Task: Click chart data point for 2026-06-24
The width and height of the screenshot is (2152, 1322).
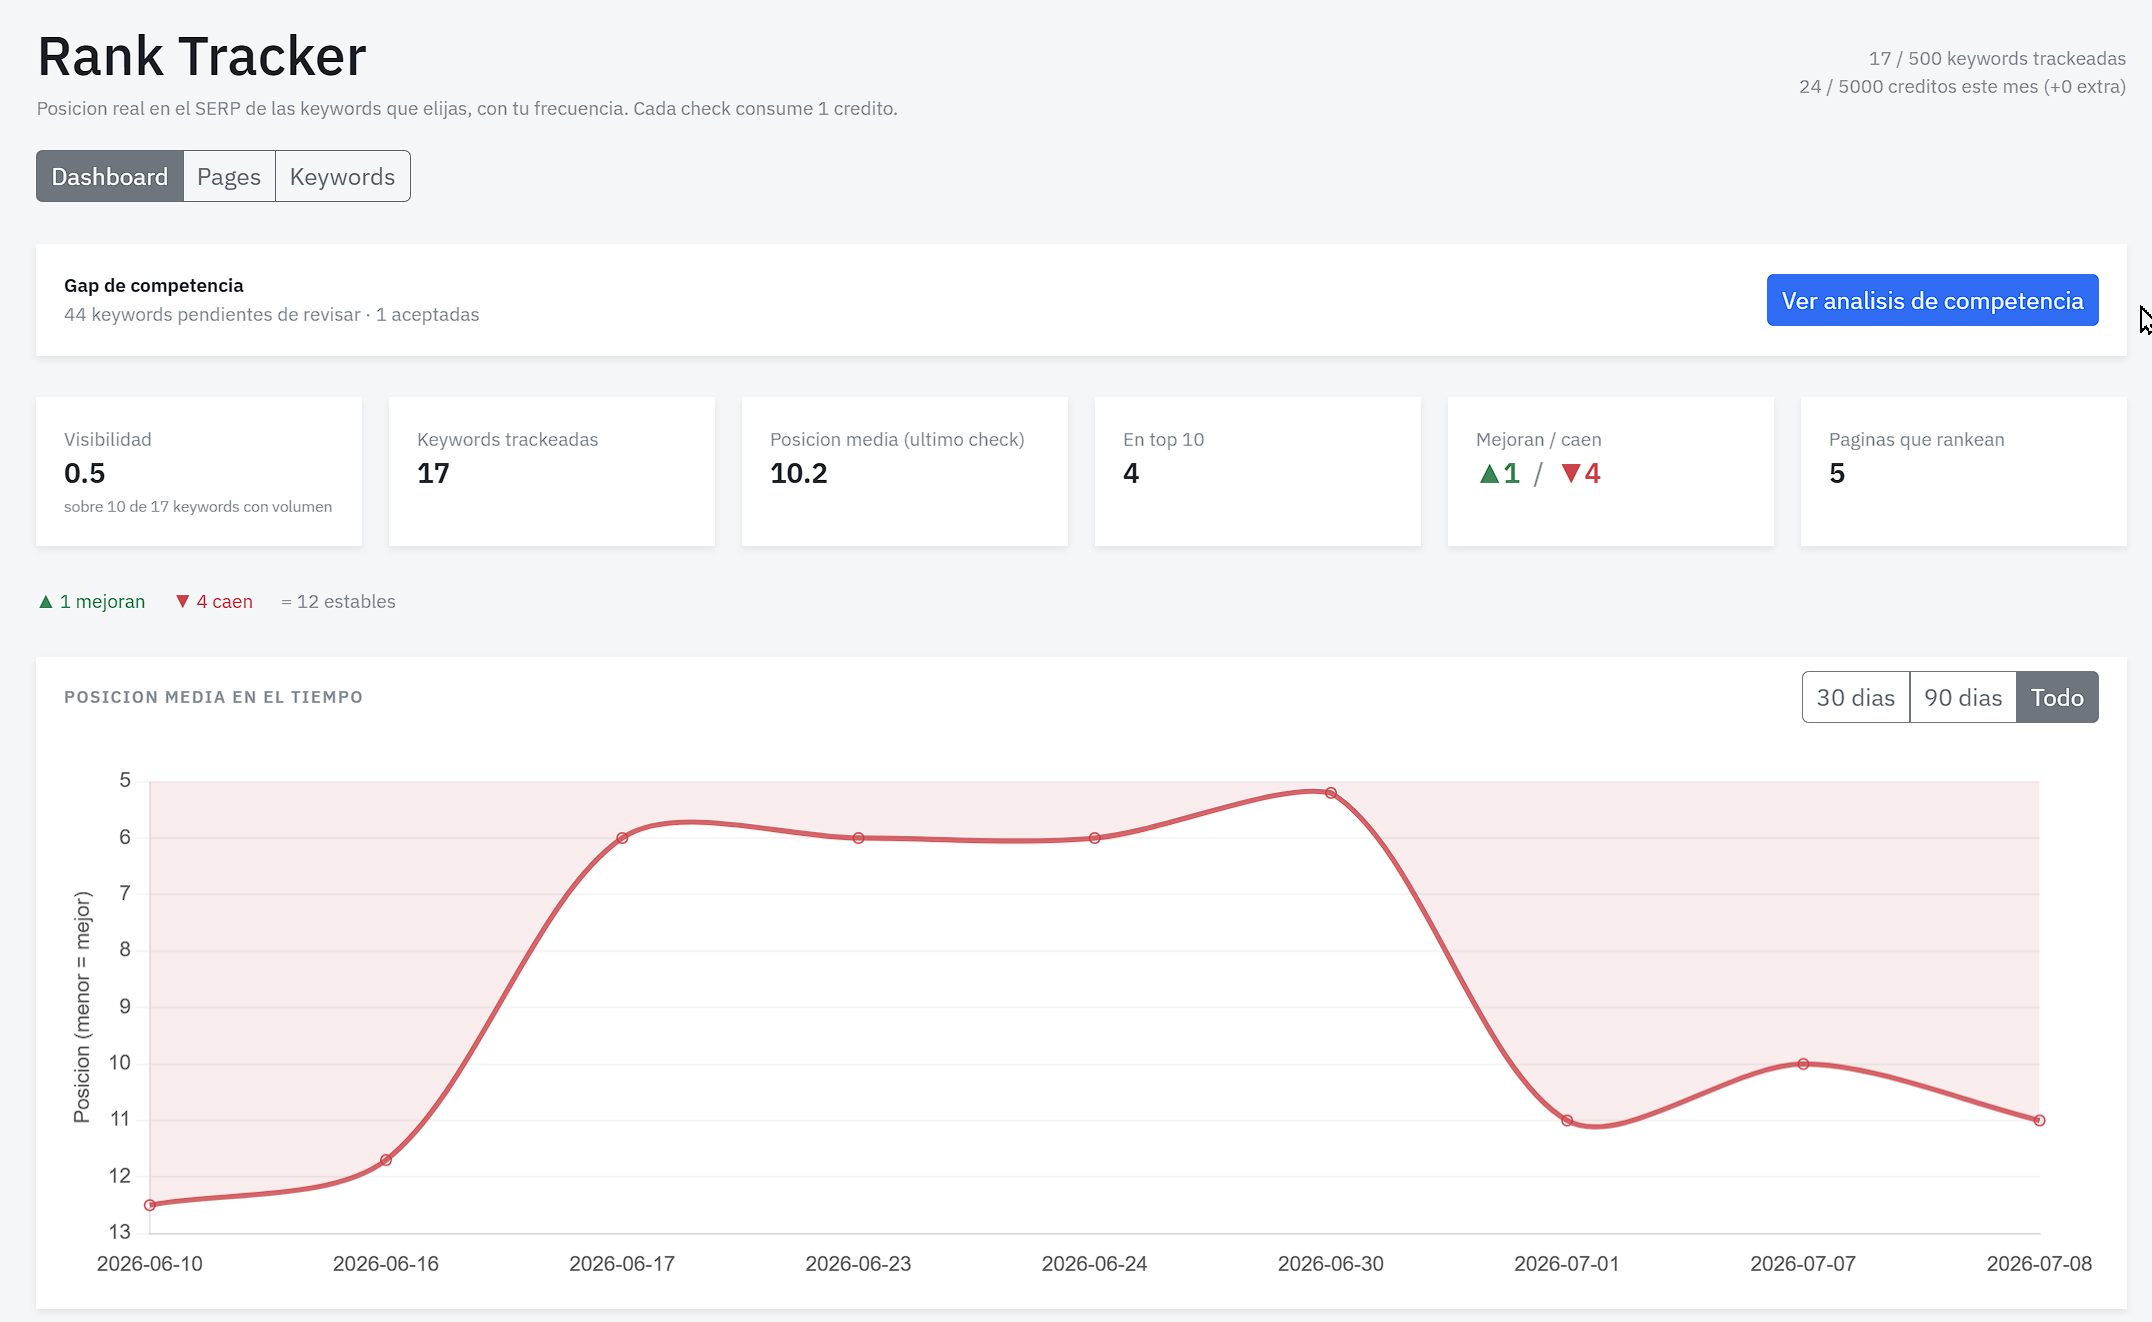Action: (x=1095, y=838)
